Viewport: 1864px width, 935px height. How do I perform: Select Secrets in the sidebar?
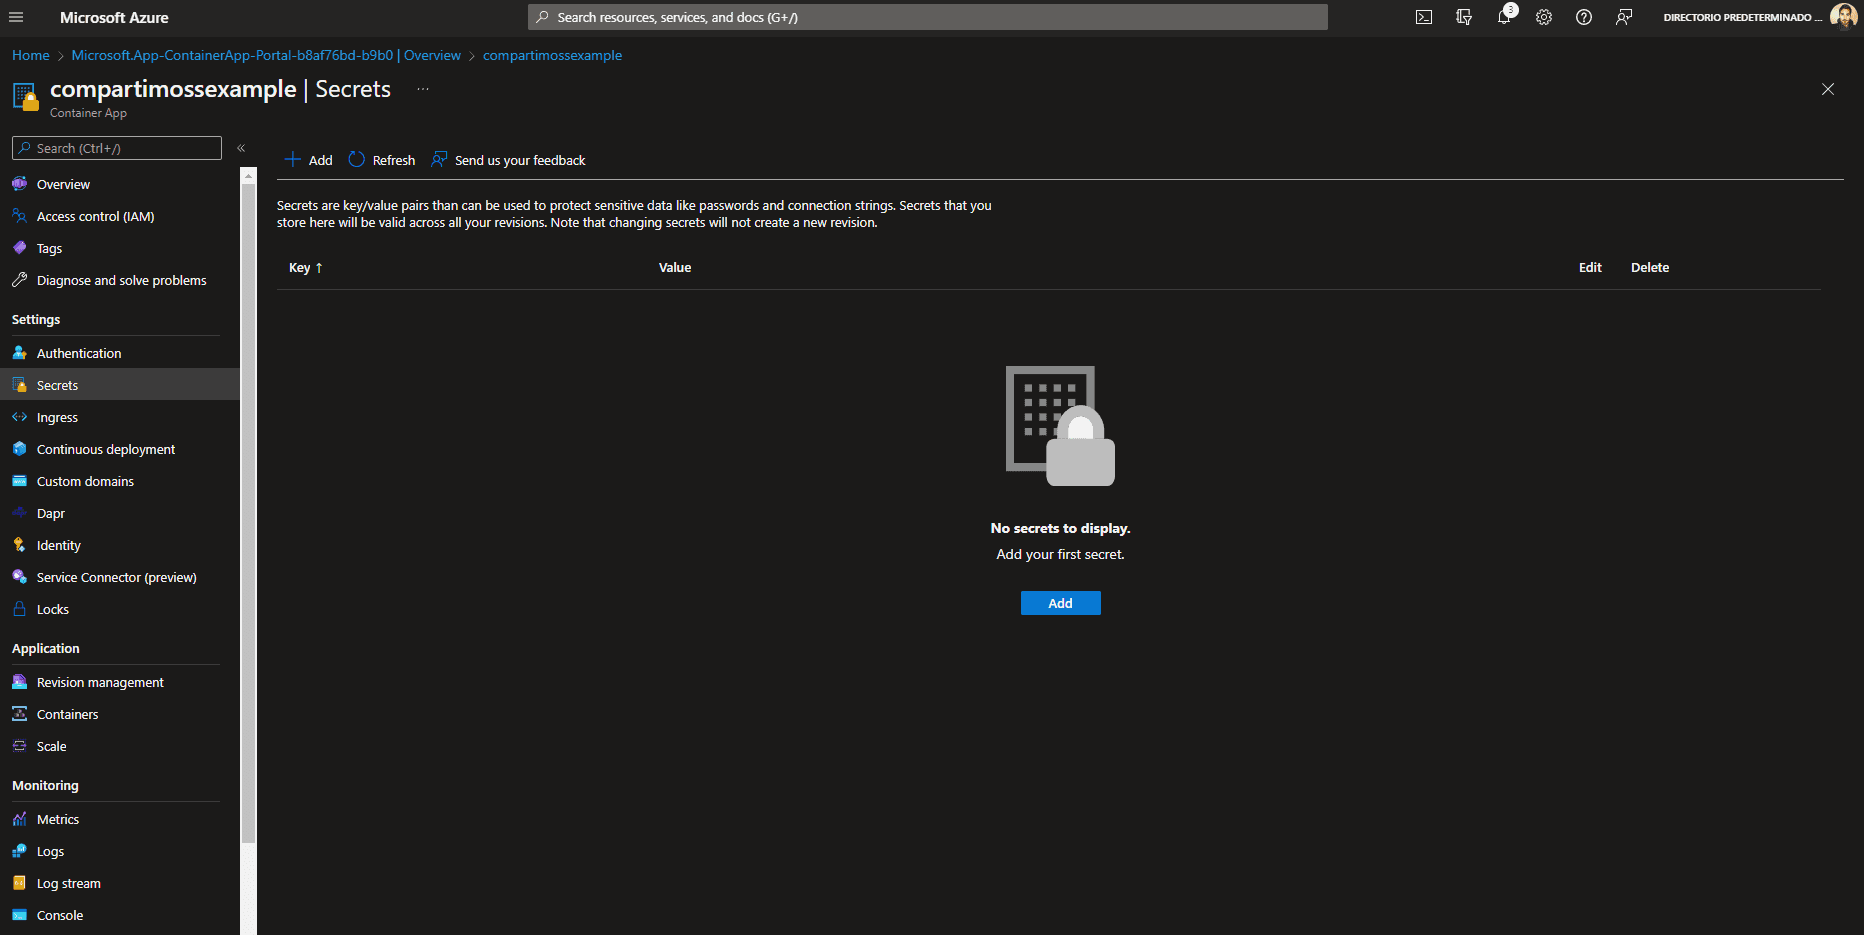pos(120,385)
